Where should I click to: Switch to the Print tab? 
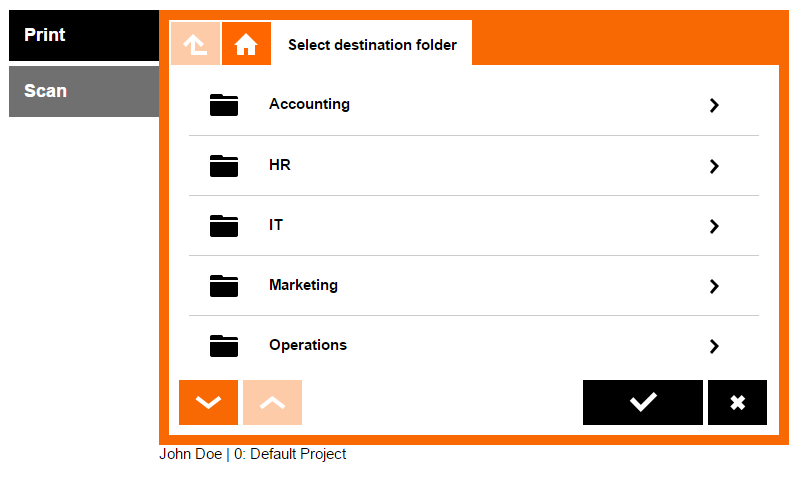84,35
